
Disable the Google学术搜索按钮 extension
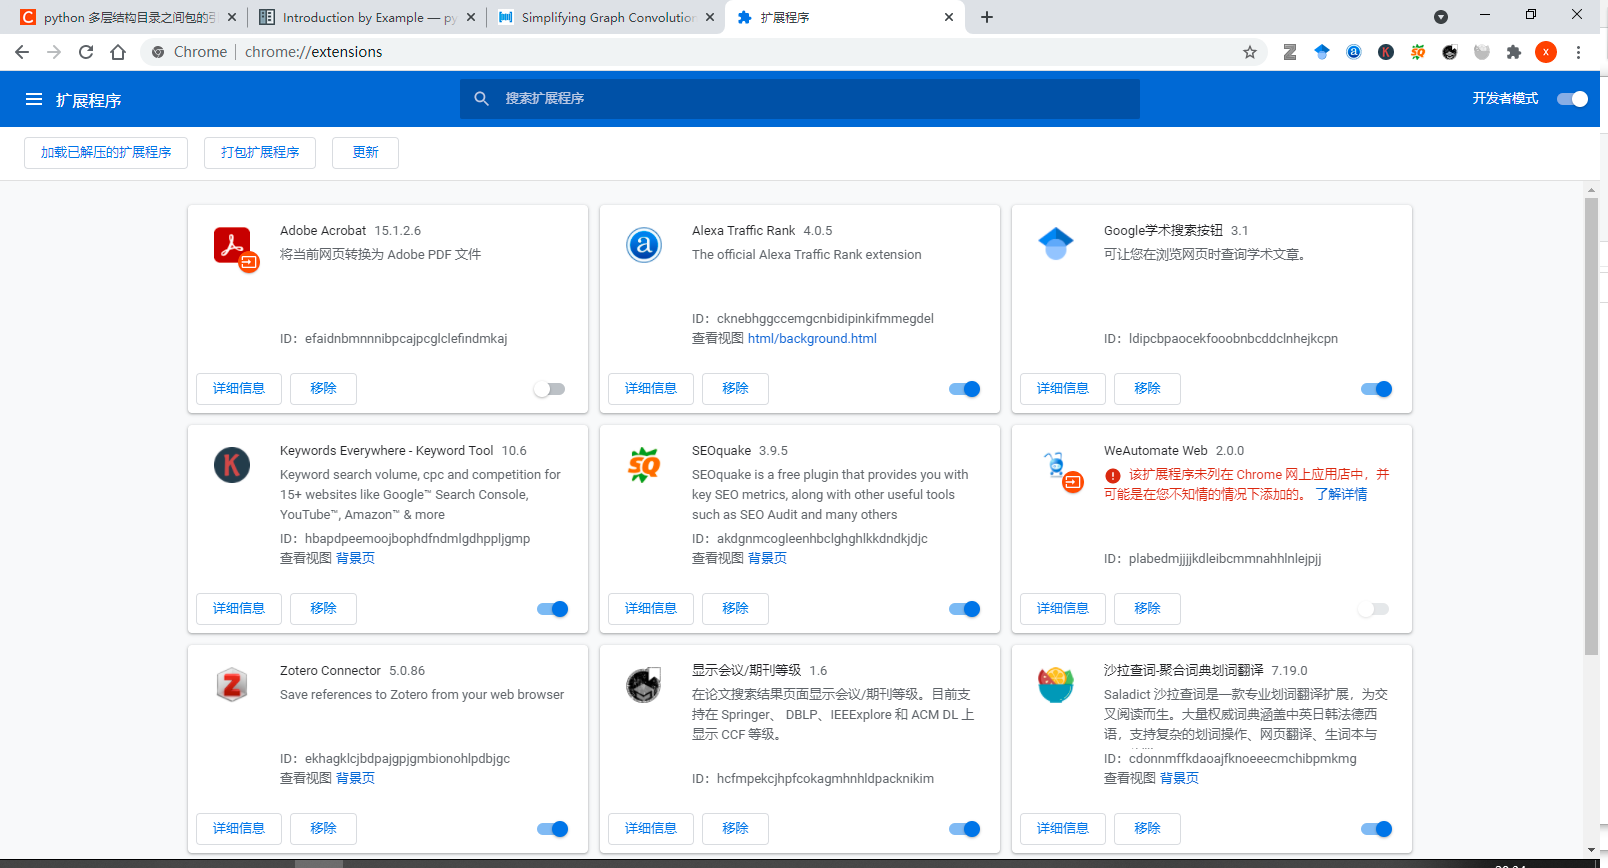[x=1377, y=389]
